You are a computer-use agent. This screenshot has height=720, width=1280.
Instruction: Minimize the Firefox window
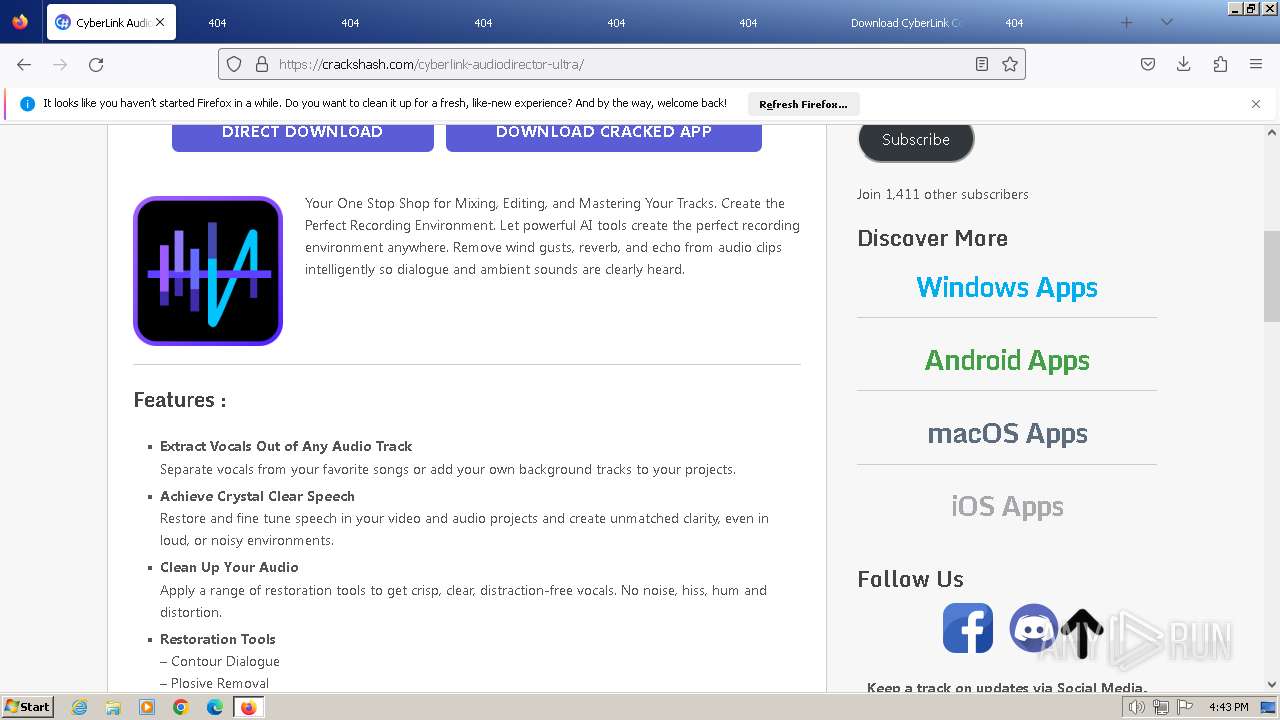(x=1233, y=9)
